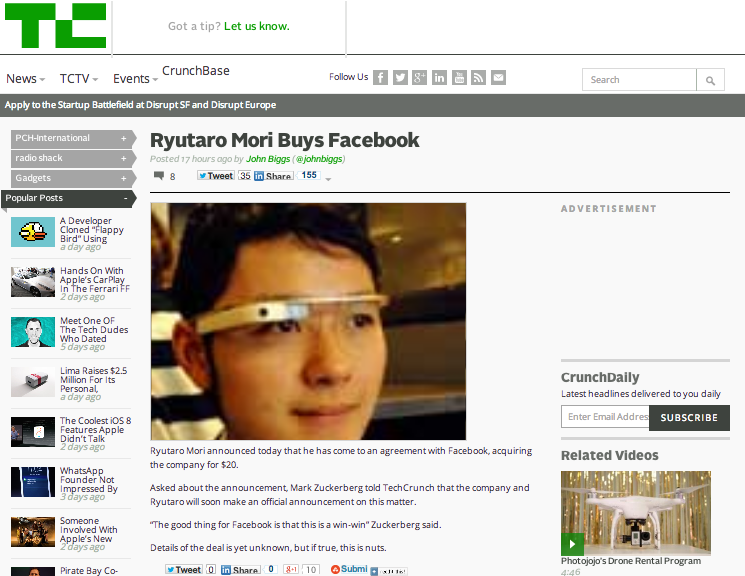Click the email newsletter envelope icon
Image resolution: width=745 pixels, height=576 pixels.
(498, 78)
